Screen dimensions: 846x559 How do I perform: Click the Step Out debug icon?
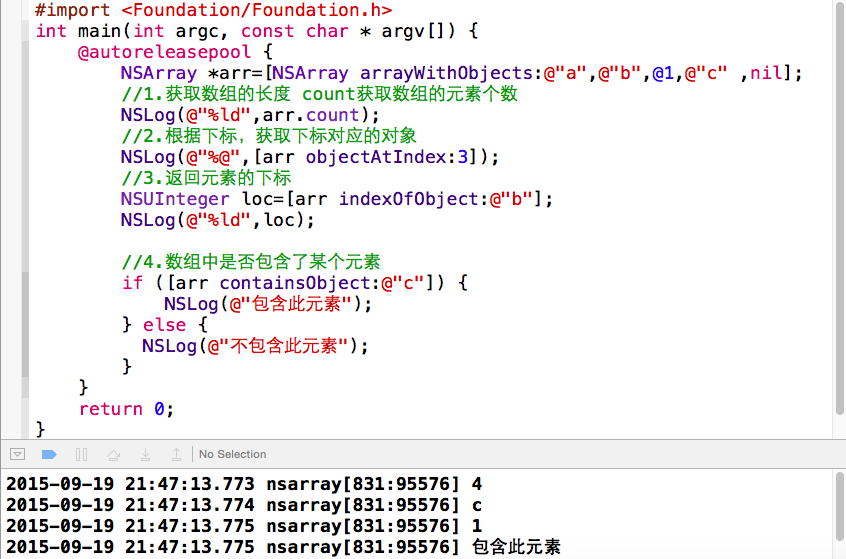point(176,454)
